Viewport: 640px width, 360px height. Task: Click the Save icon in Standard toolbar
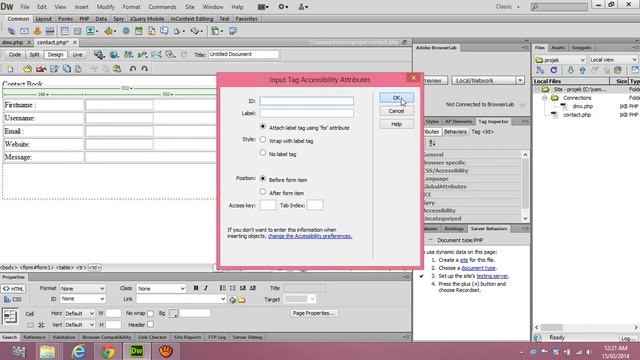54,69
